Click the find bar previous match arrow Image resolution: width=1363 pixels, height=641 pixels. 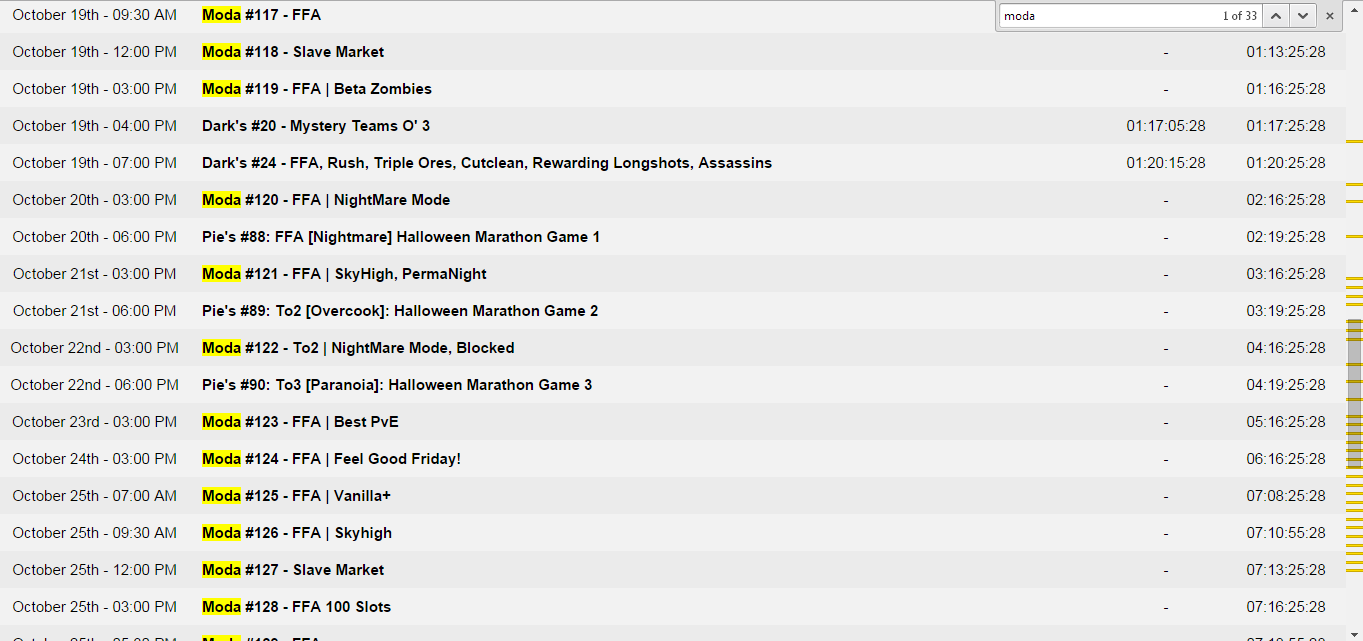[1275, 16]
